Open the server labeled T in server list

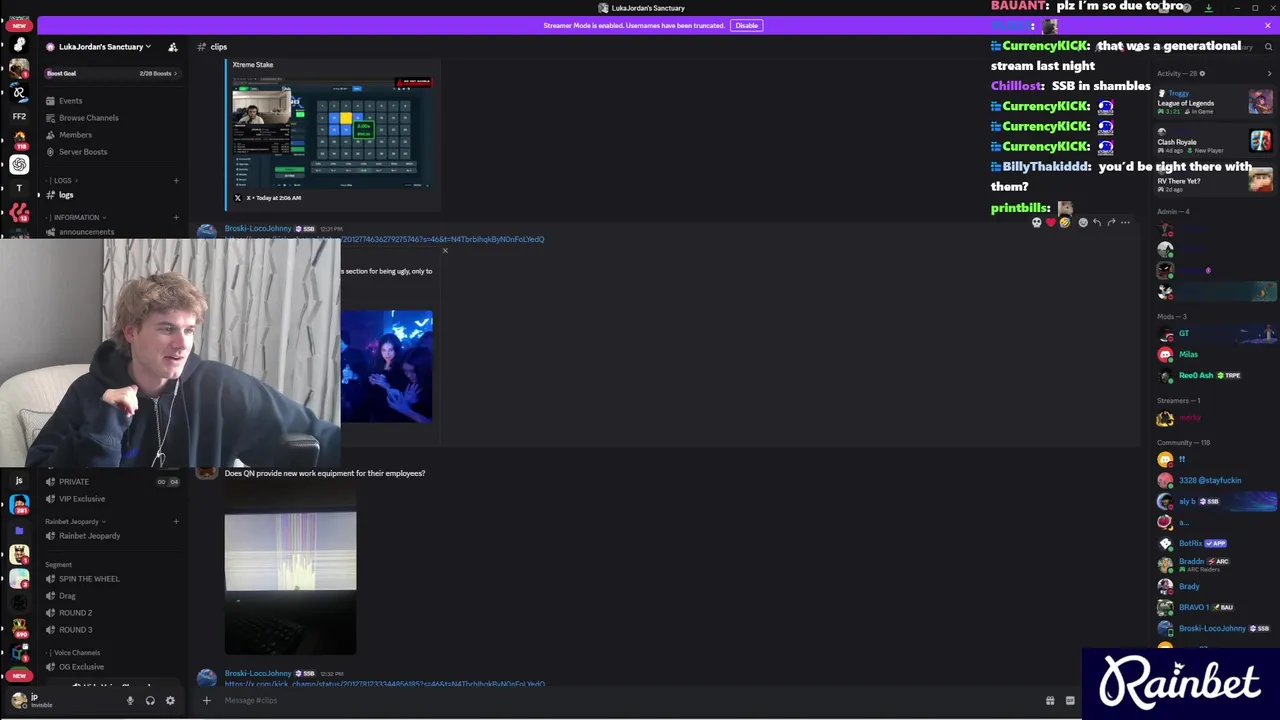coord(19,188)
